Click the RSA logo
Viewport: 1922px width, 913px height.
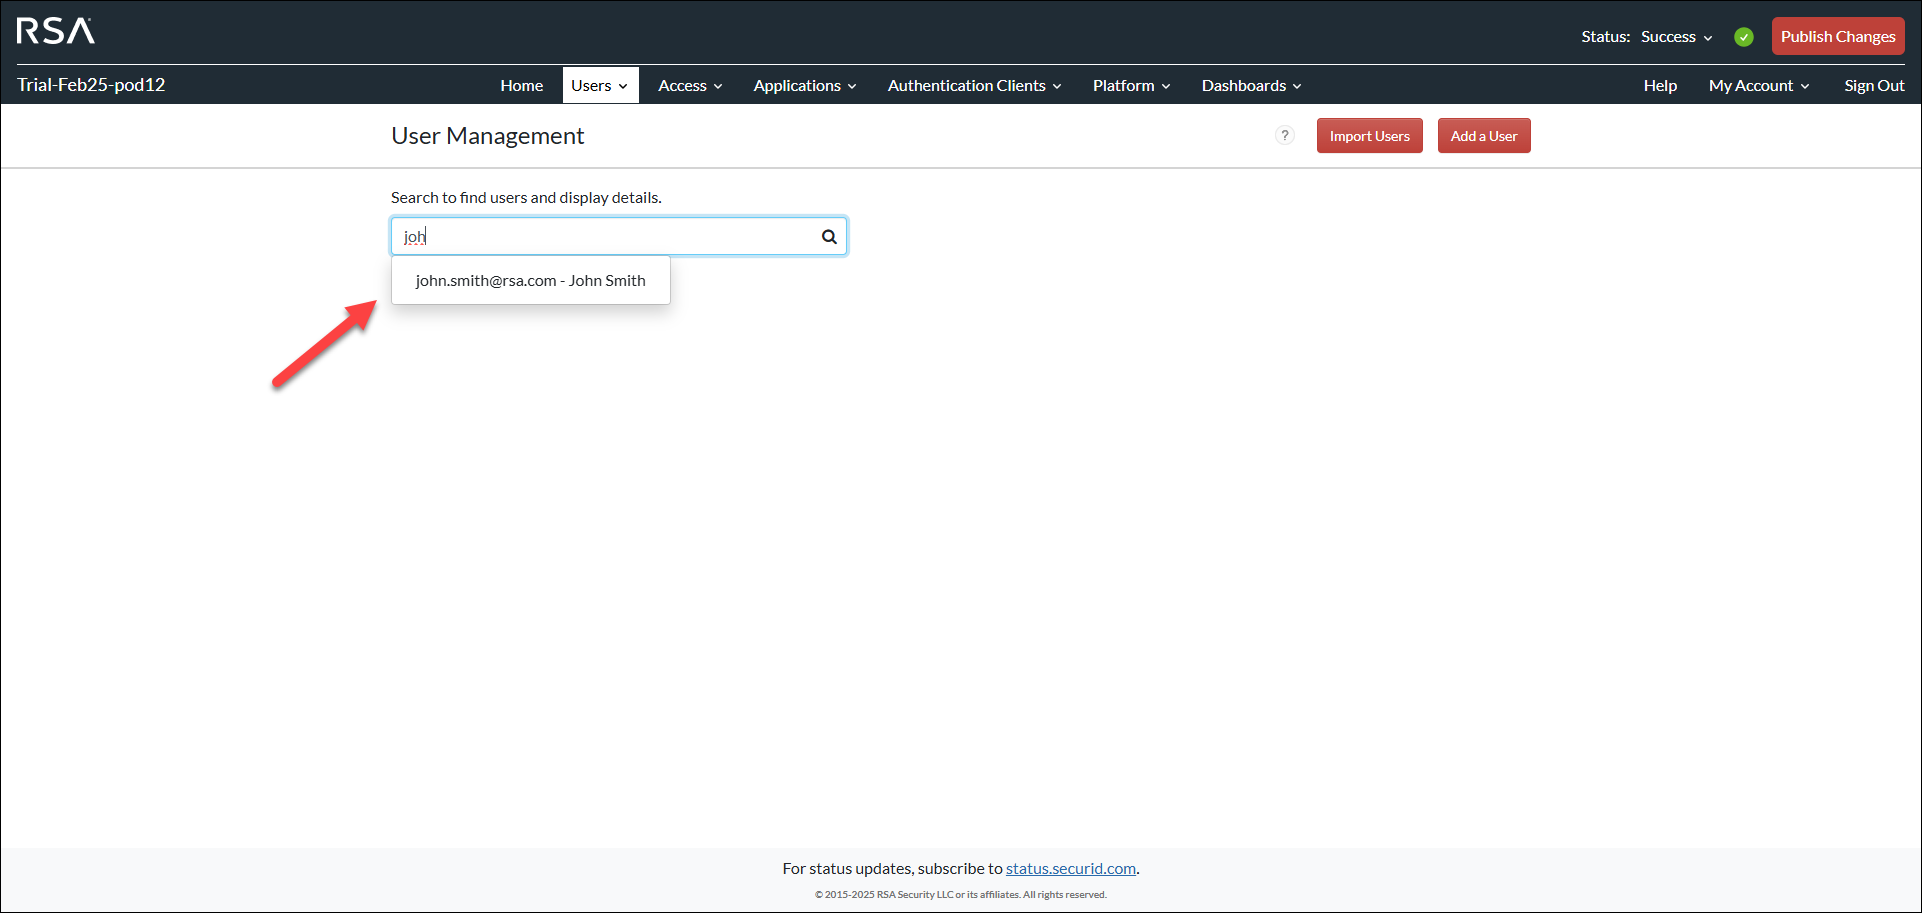click(55, 32)
